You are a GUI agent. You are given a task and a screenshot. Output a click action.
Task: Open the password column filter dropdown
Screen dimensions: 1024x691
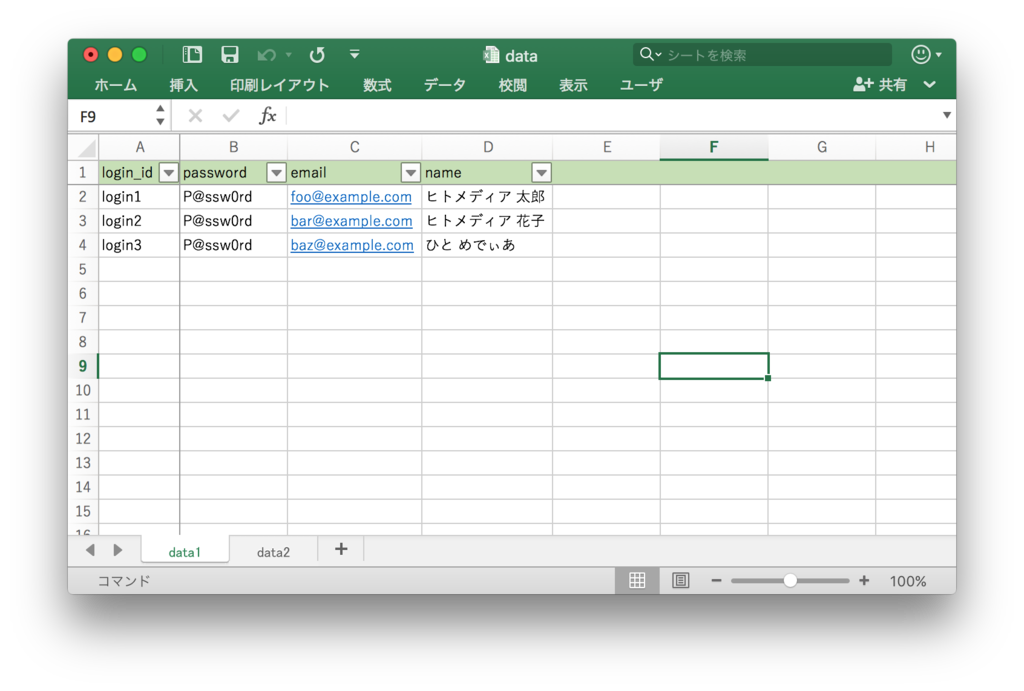(x=276, y=173)
